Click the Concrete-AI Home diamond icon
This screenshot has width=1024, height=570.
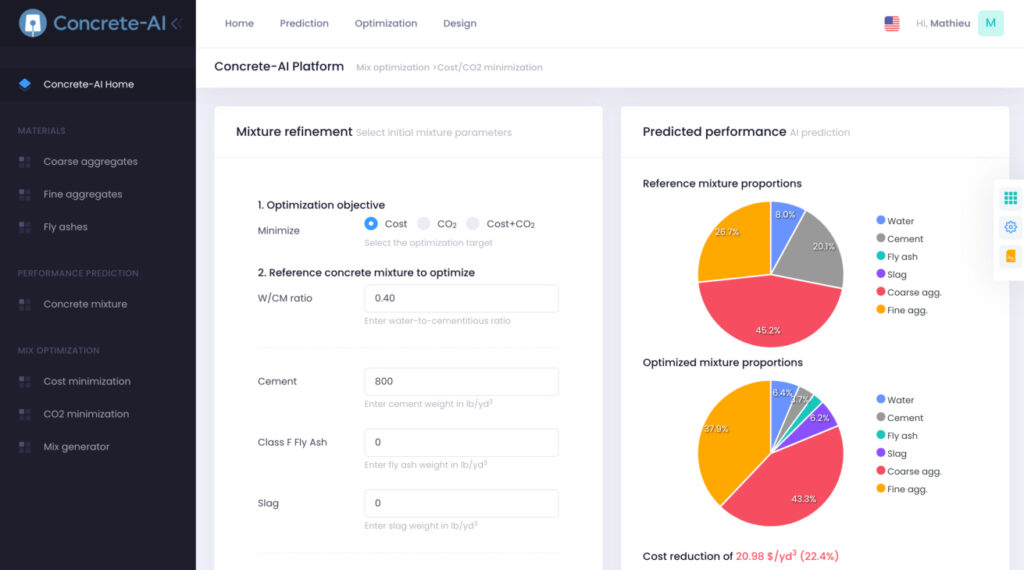point(25,84)
